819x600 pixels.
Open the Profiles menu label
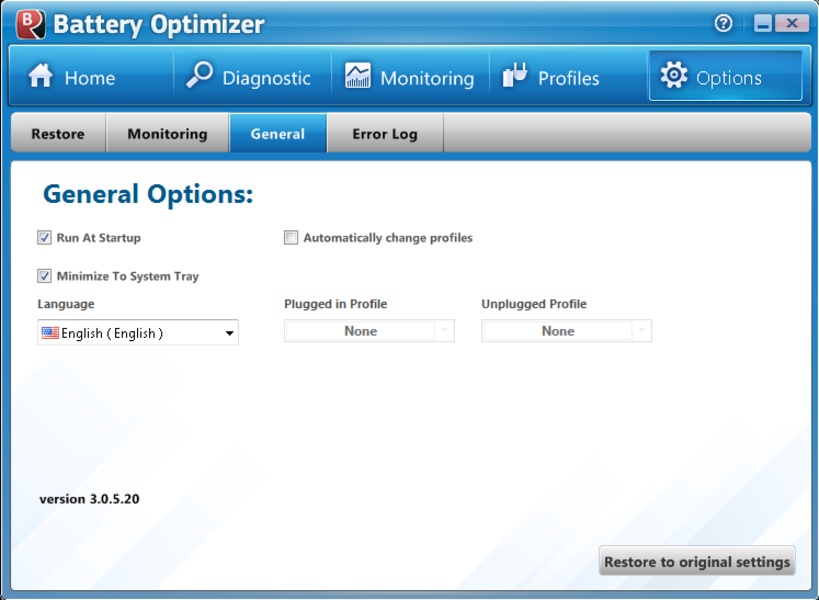[568, 78]
